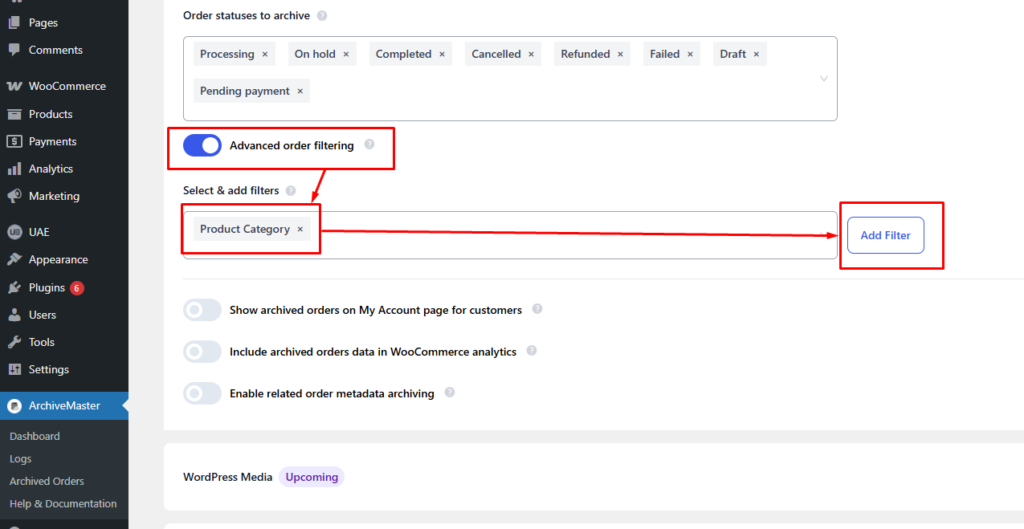Expand the order statuses dropdown chevron
Screen dimensions: 1024x529
pos(824,78)
